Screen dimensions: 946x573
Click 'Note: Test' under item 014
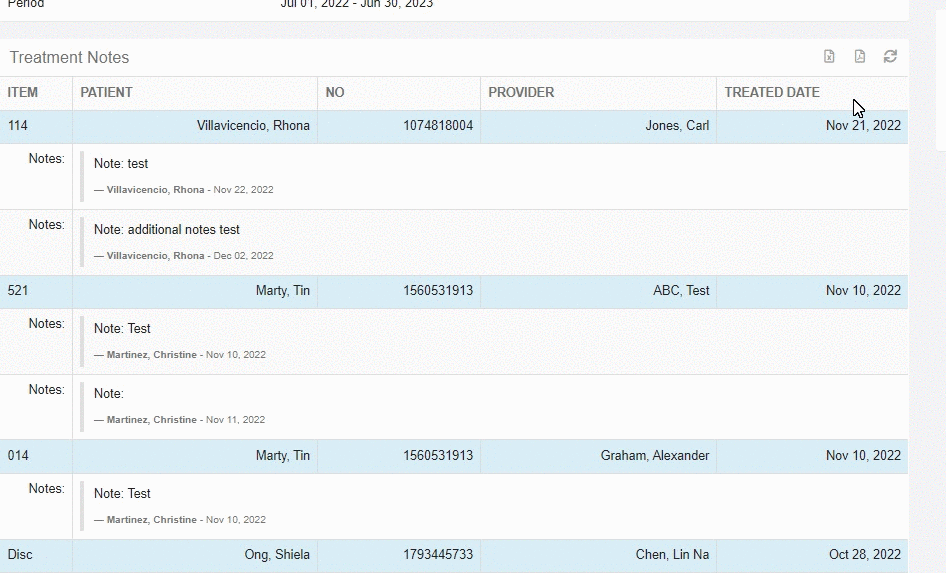[x=122, y=493]
